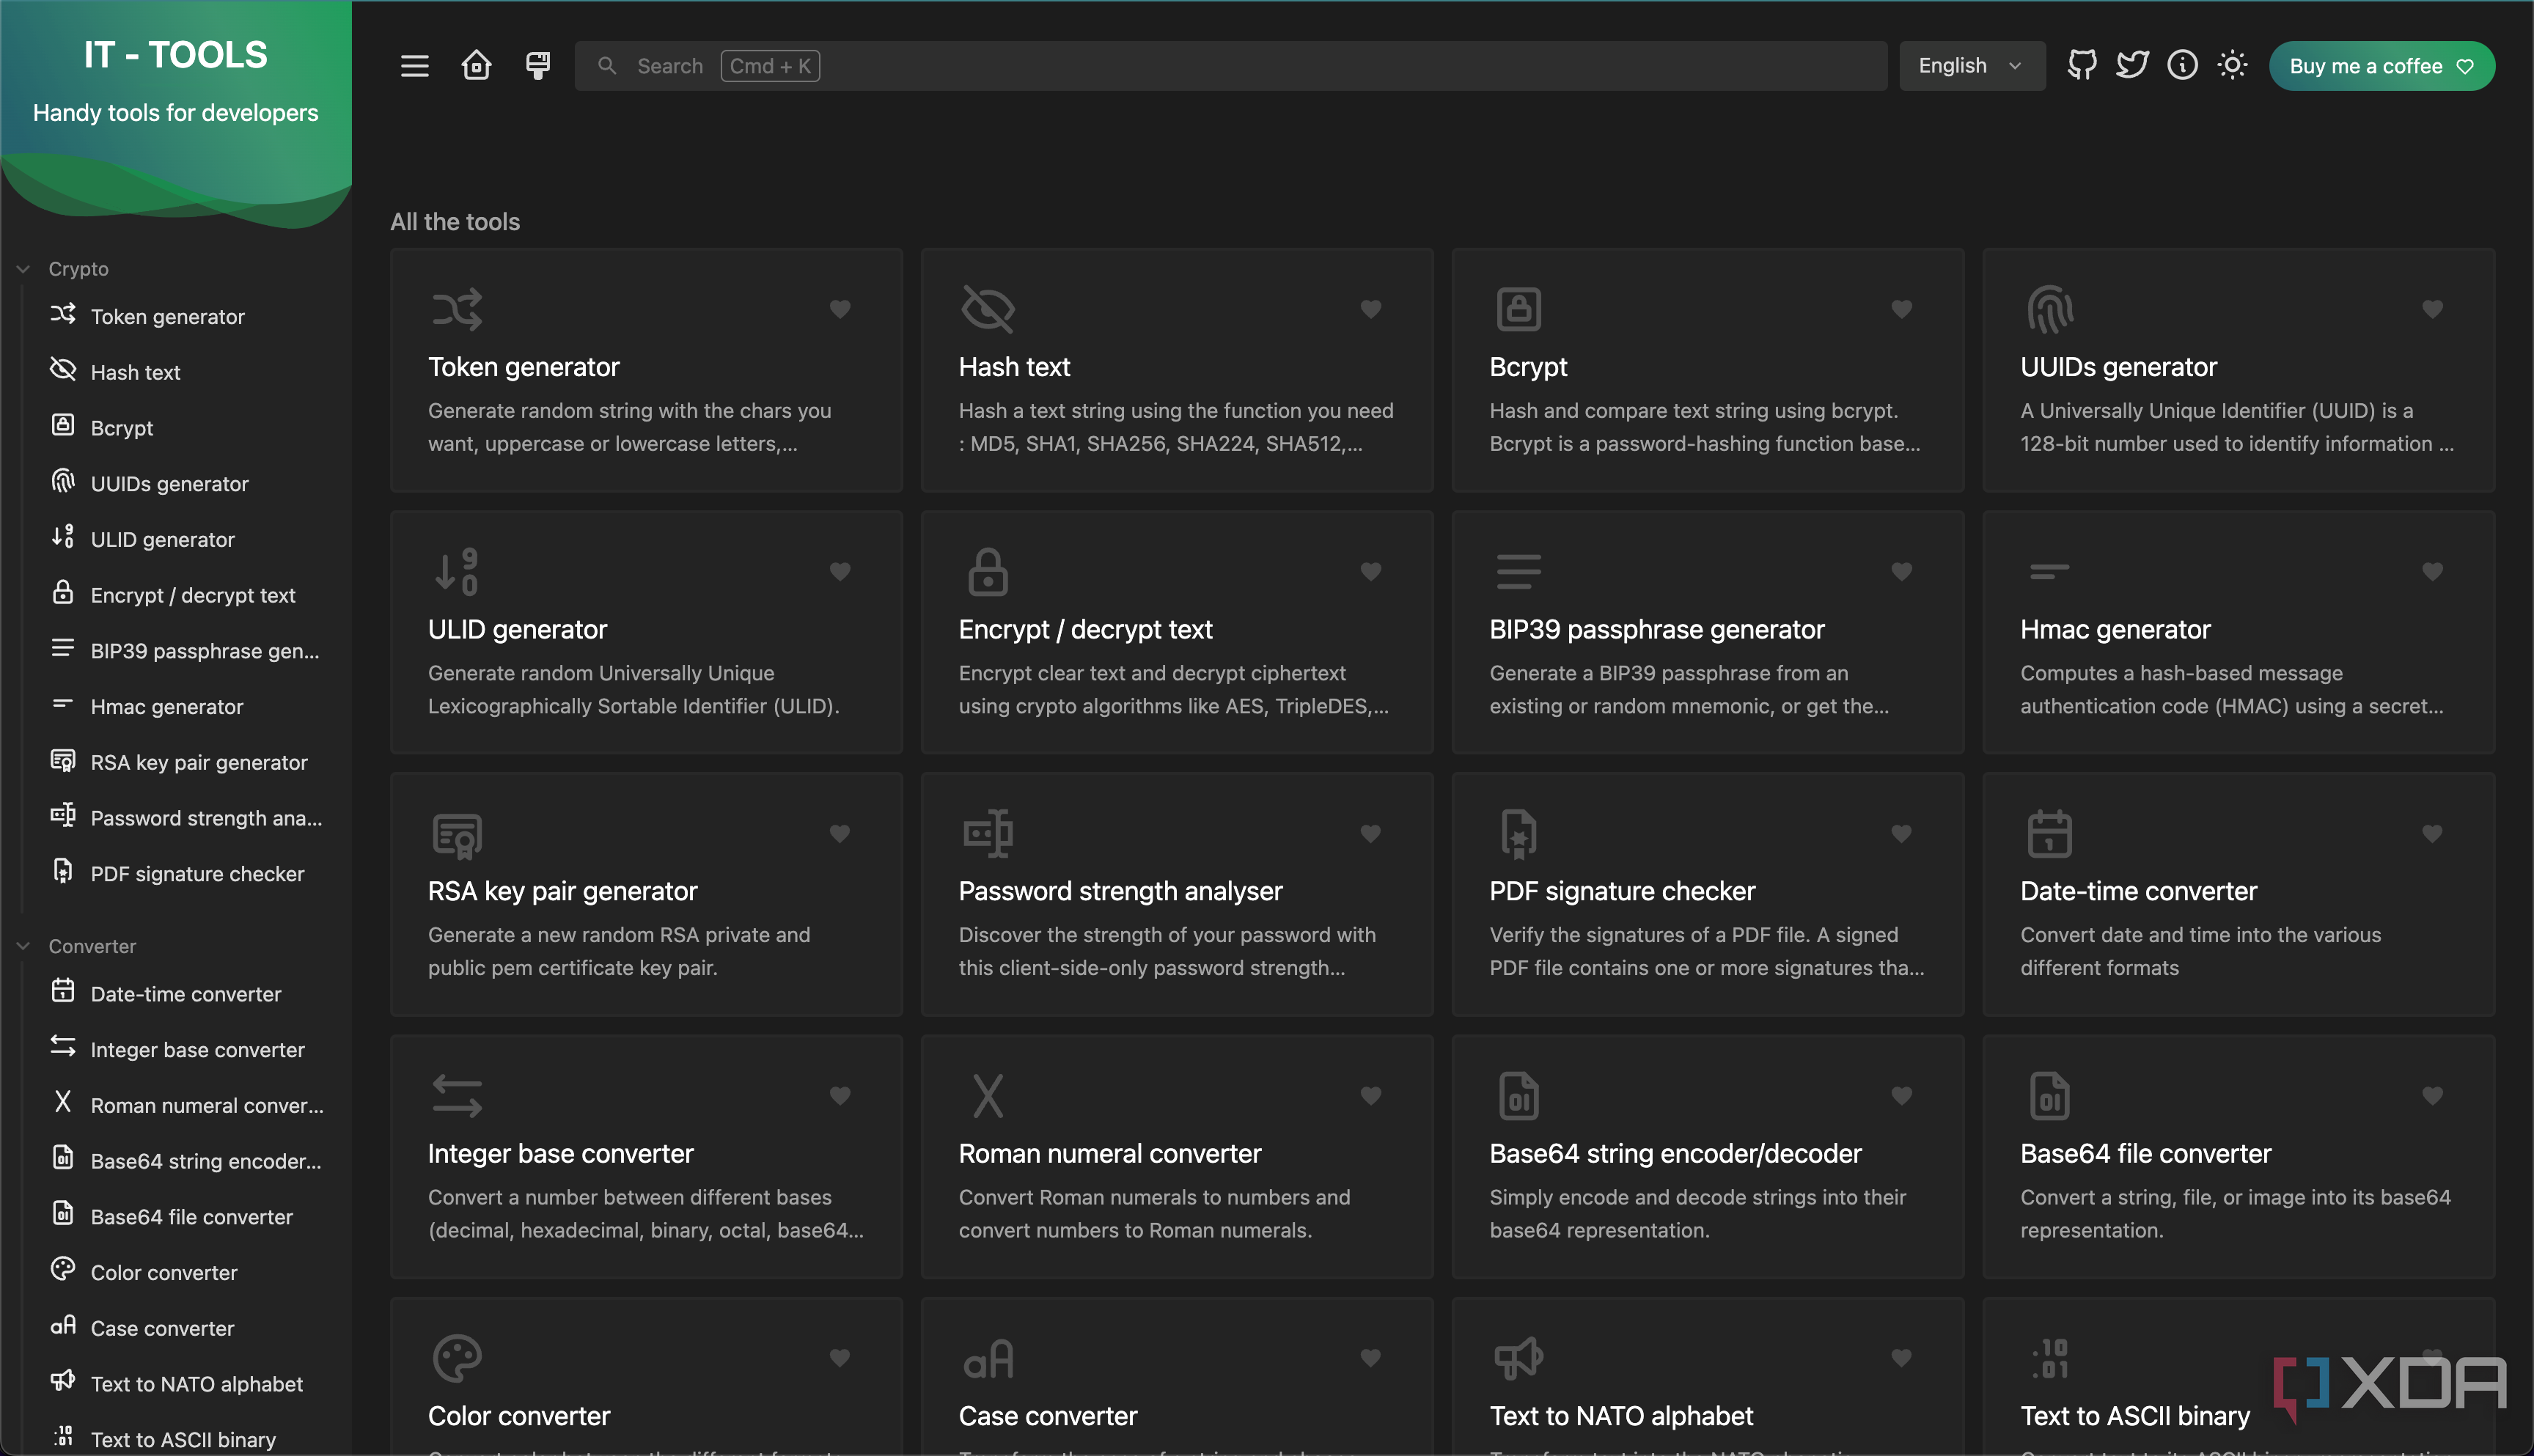This screenshot has height=1456, width=2534.
Task: Open the Integer base converter card title
Action: pyautogui.click(x=560, y=1154)
